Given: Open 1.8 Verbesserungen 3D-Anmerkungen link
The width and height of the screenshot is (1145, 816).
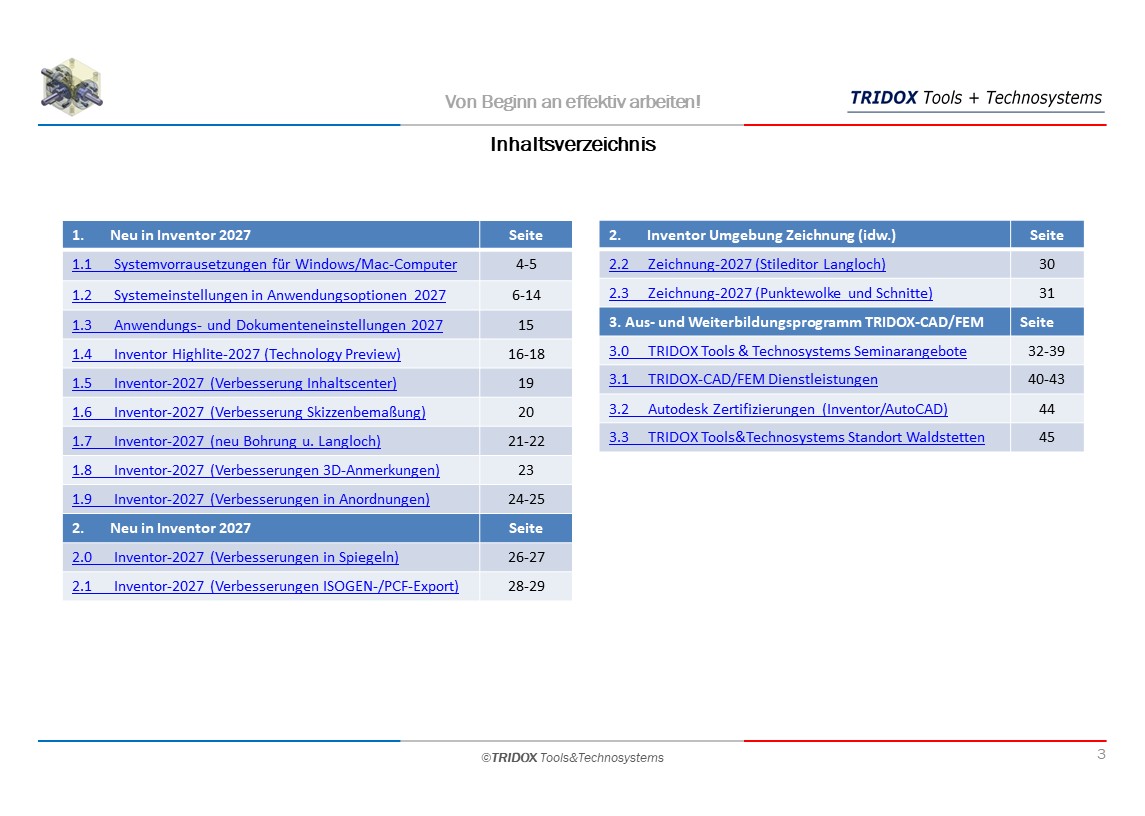Looking at the screenshot, I should (x=255, y=470).
